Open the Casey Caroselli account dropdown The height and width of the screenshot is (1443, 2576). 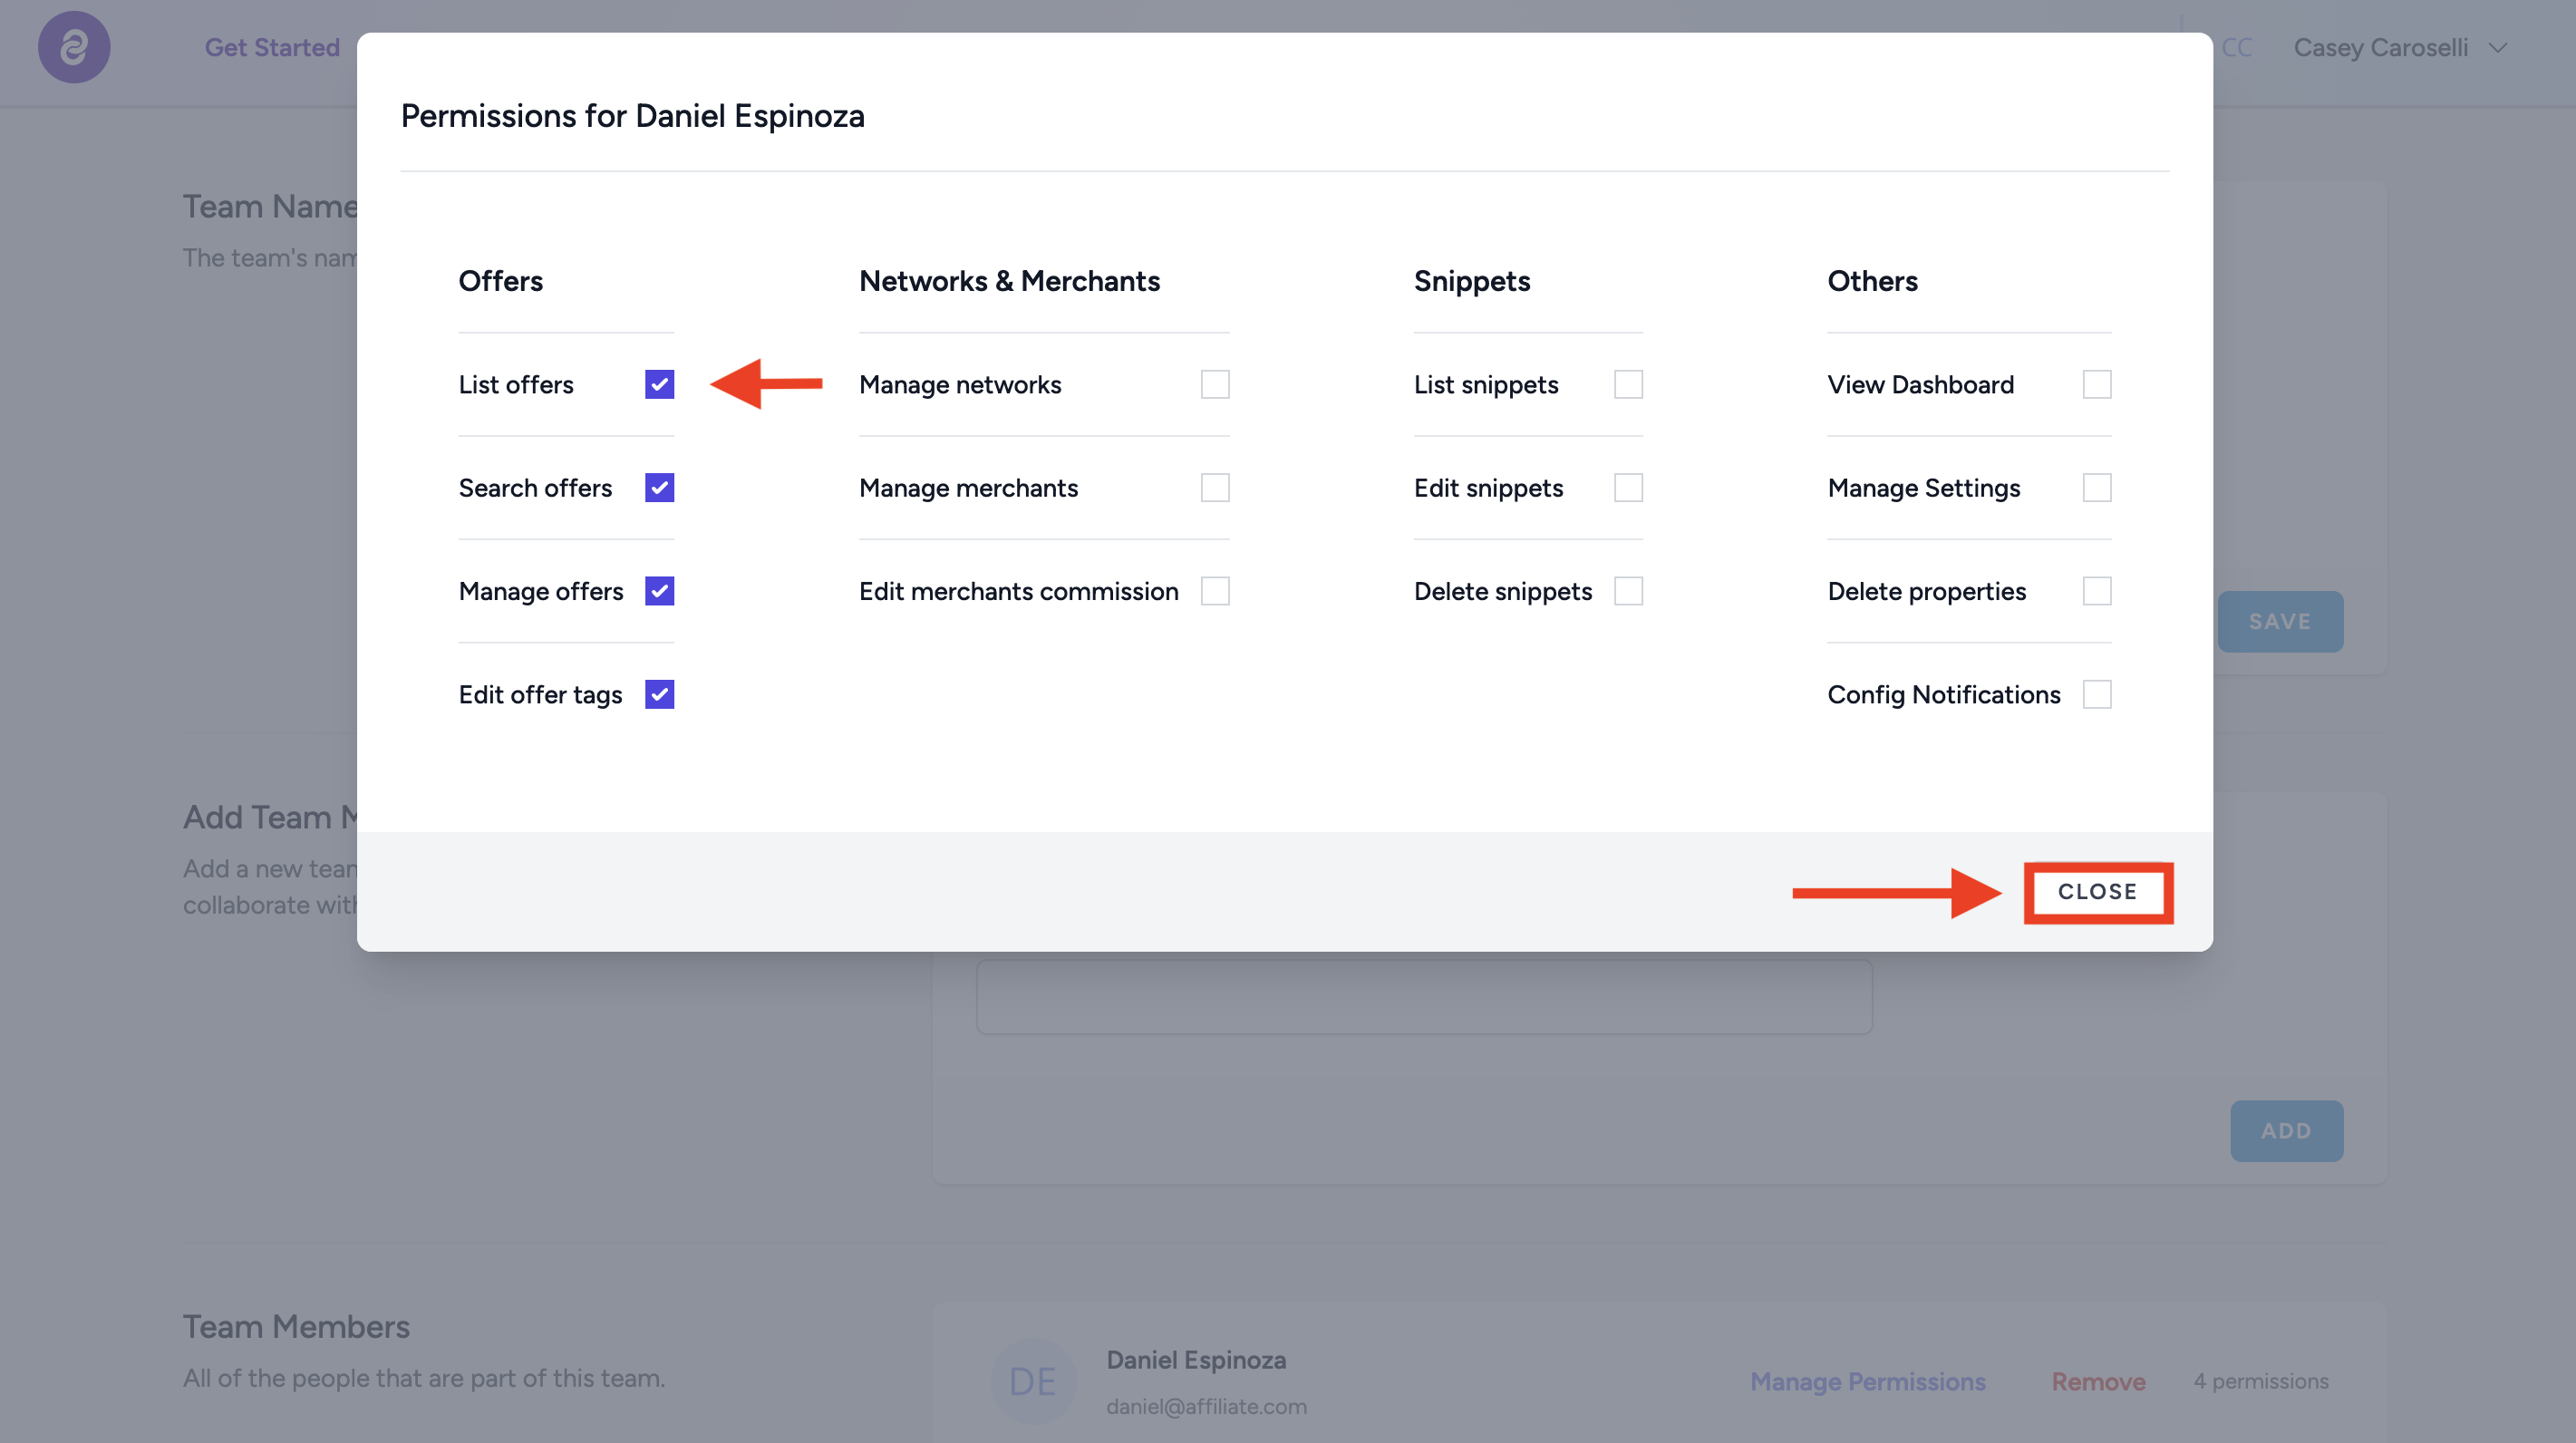click(2400, 47)
